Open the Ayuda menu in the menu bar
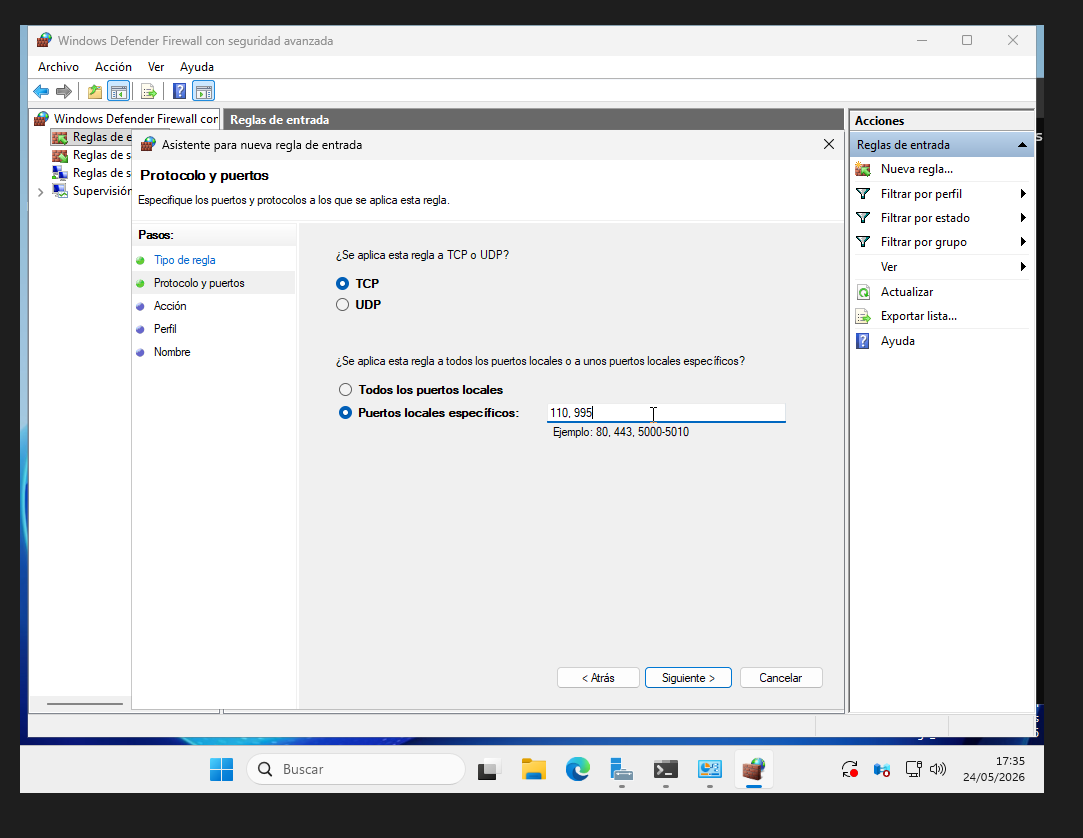Screen dimensions: 1083x838 click(x=197, y=67)
